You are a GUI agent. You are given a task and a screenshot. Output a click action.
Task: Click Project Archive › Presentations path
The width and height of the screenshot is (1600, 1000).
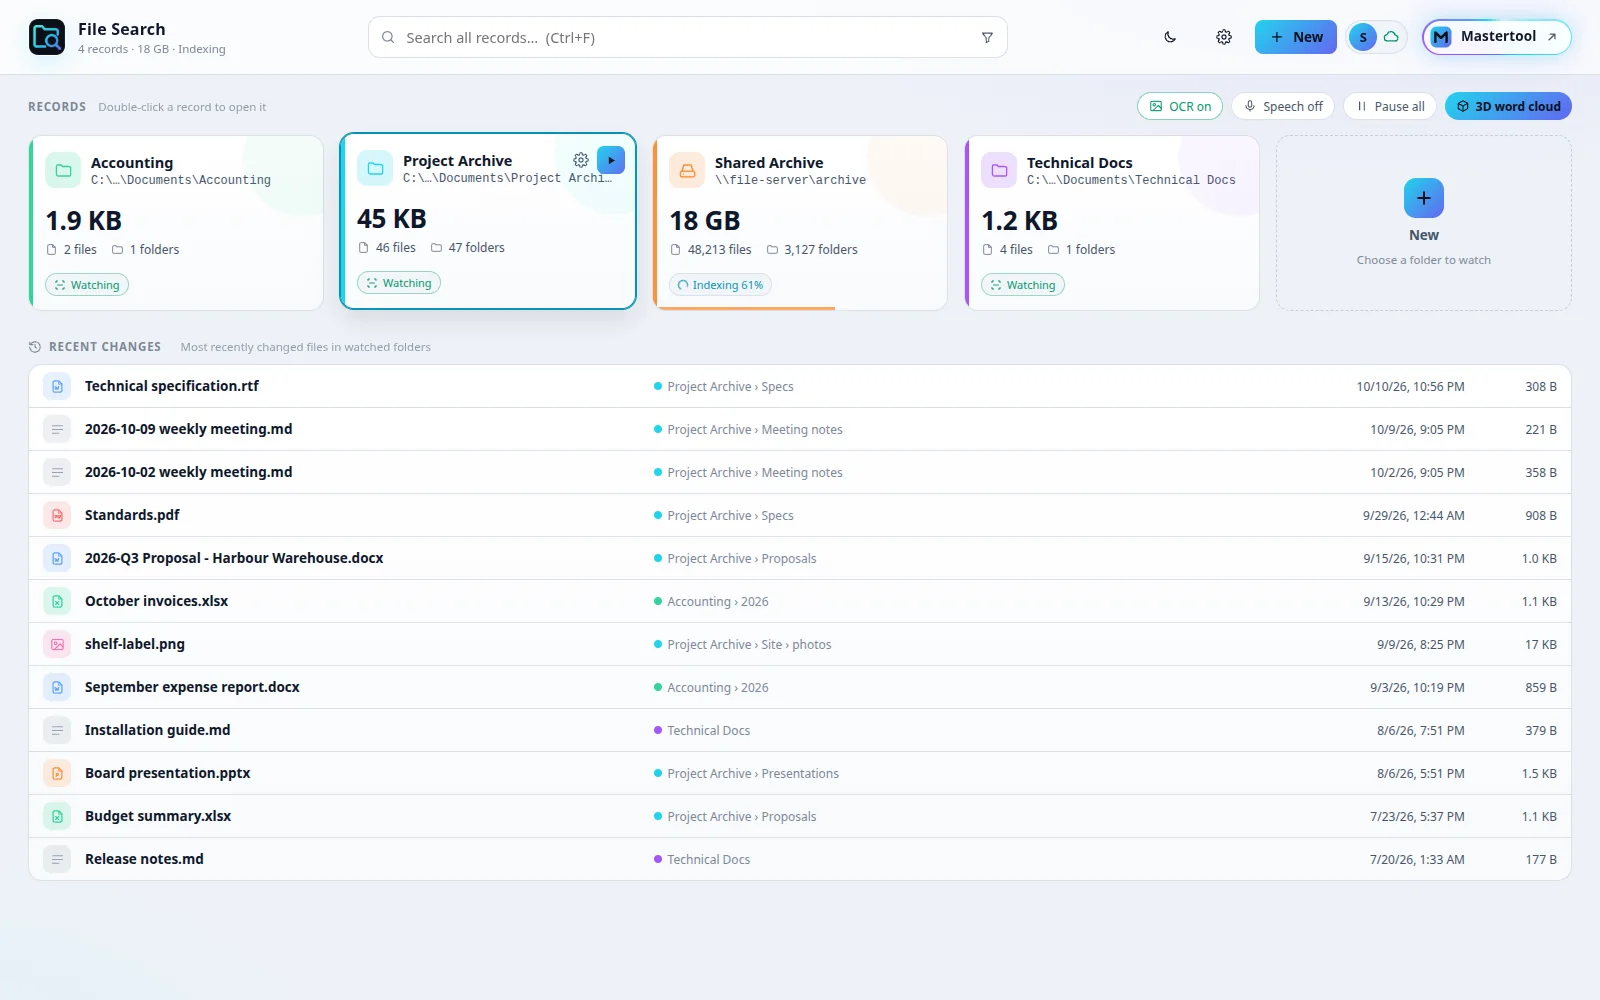point(753,774)
